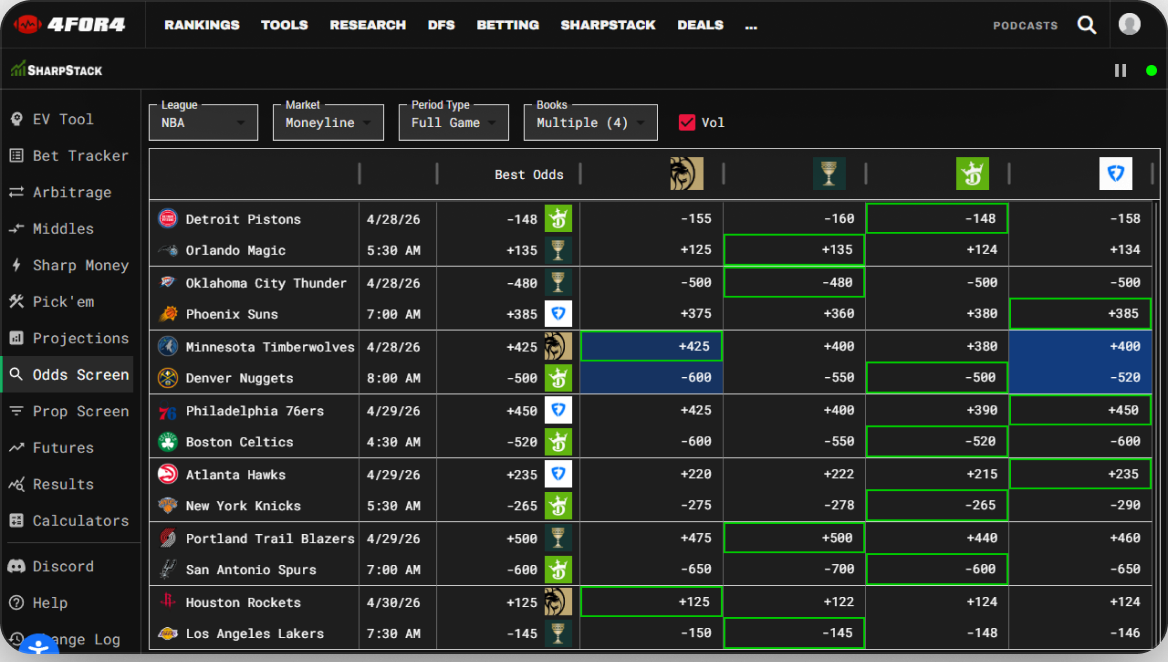Click the Caesars trophy column header
This screenshot has width=1168, height=662.
coord(828,174)
